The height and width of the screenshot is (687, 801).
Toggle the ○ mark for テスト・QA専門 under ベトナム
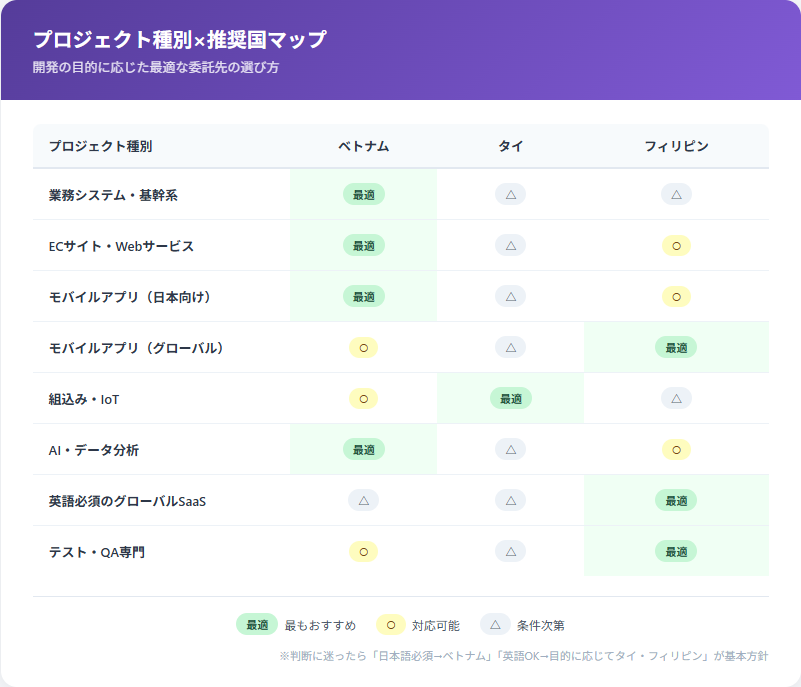[364, 551]
